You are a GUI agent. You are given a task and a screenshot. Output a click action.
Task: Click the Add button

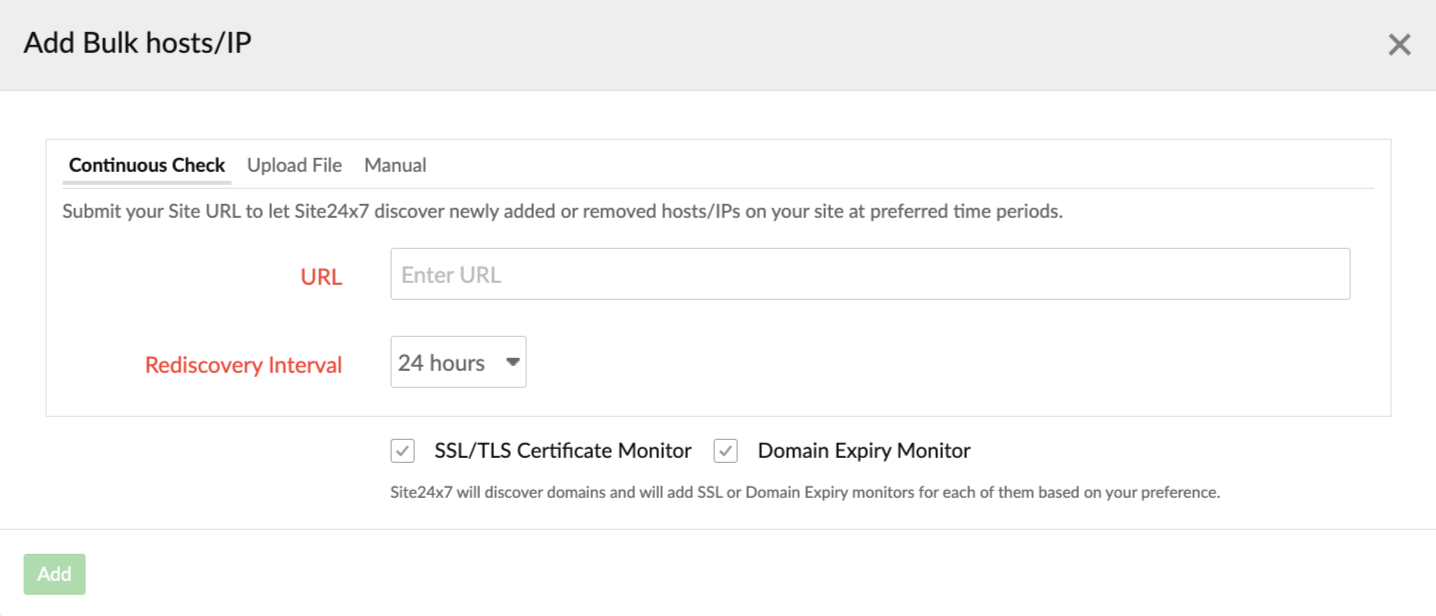coord(54,573)
